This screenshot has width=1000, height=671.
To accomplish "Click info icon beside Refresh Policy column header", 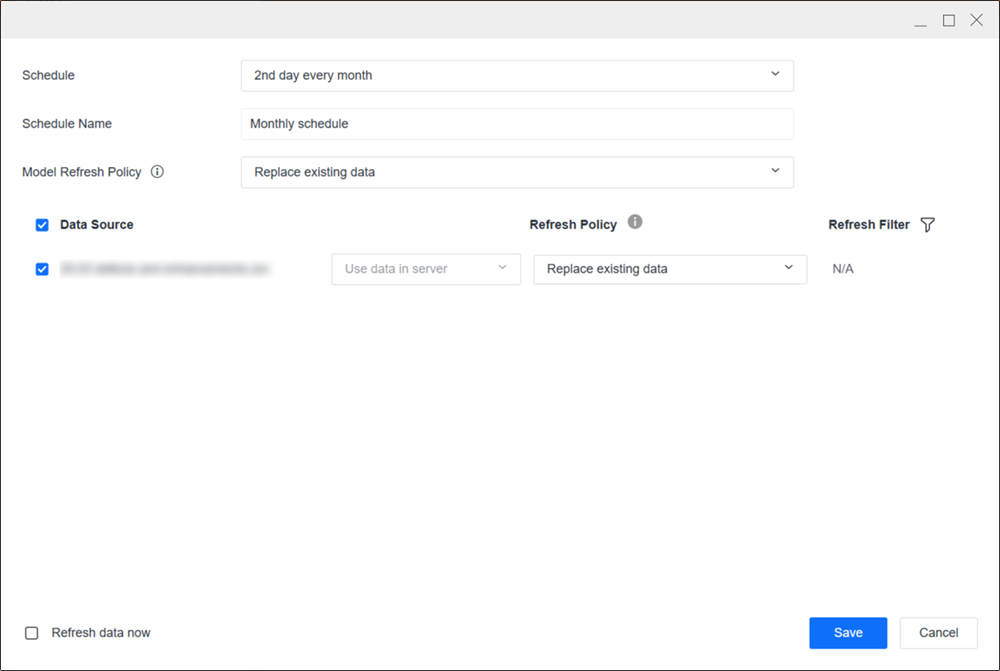I will pos(635,222).
